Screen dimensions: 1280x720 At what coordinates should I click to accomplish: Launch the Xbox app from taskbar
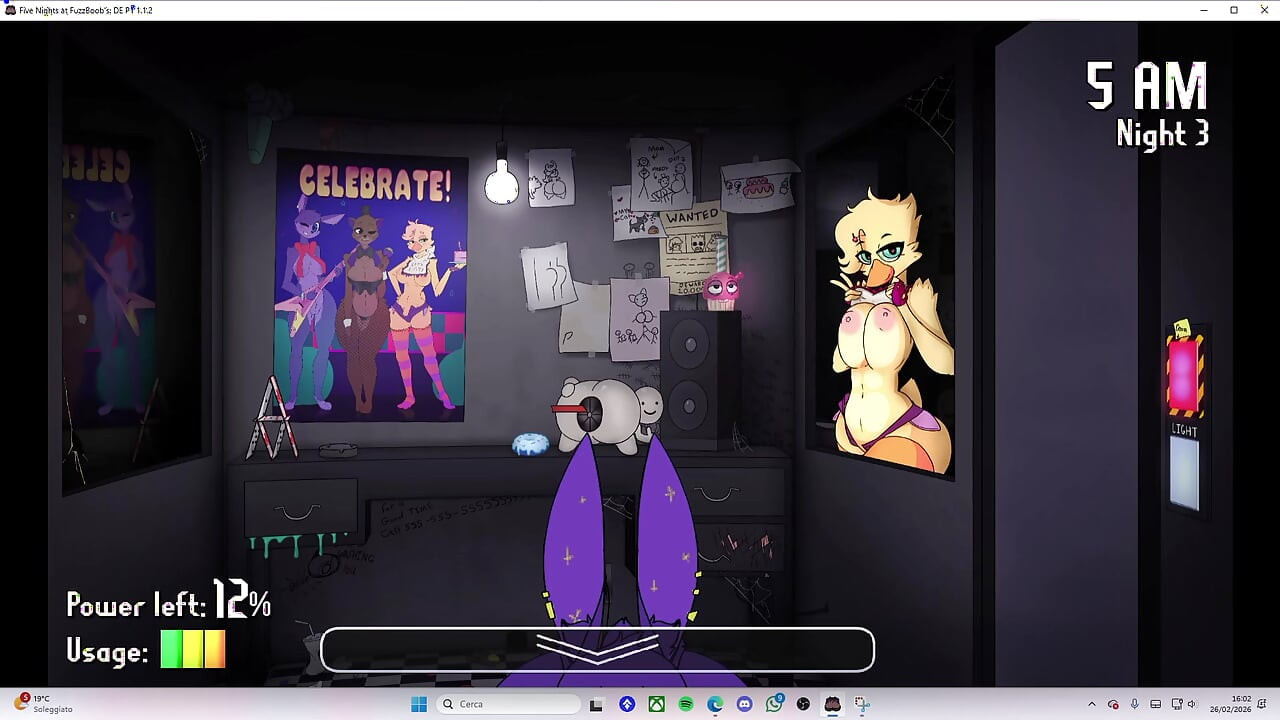656,704
